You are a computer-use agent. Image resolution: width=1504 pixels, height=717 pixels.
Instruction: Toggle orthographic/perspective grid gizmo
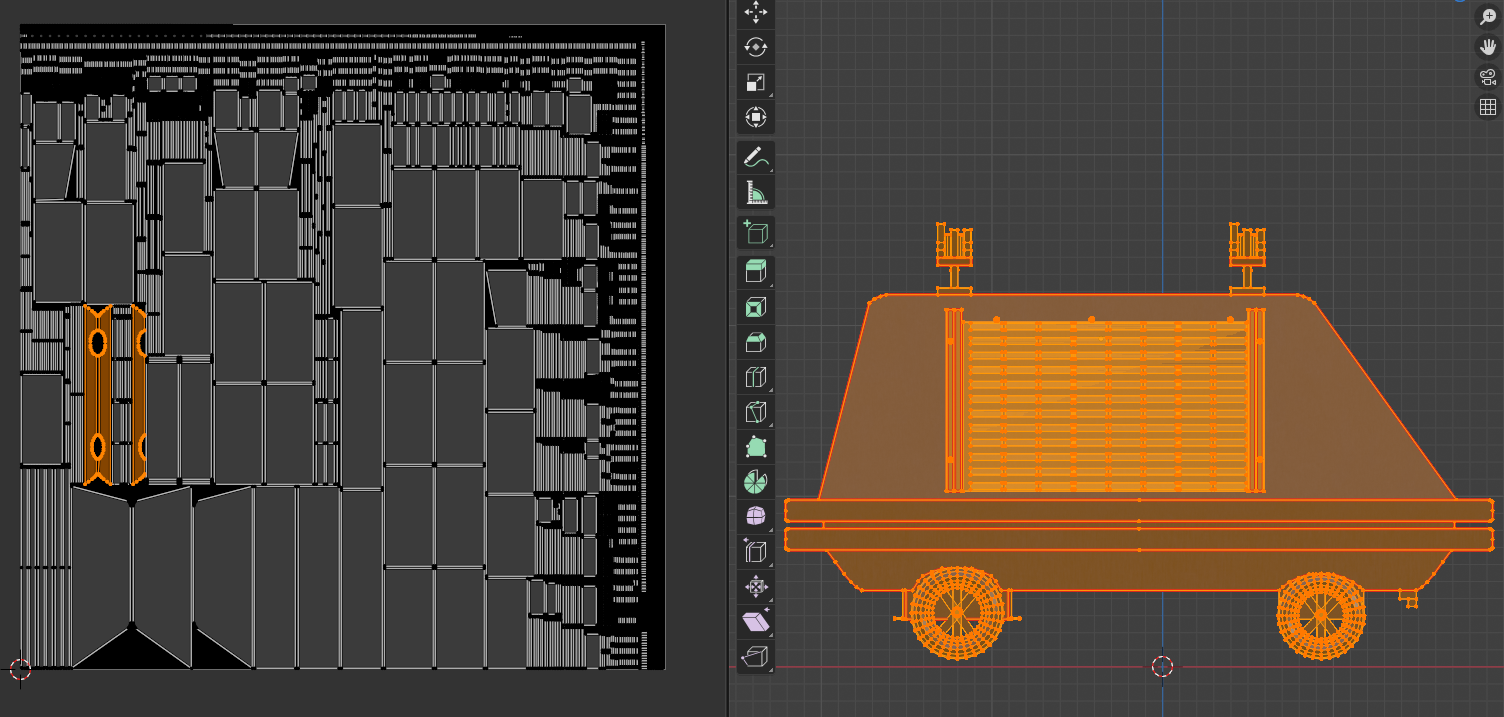tap(1488, 107)
